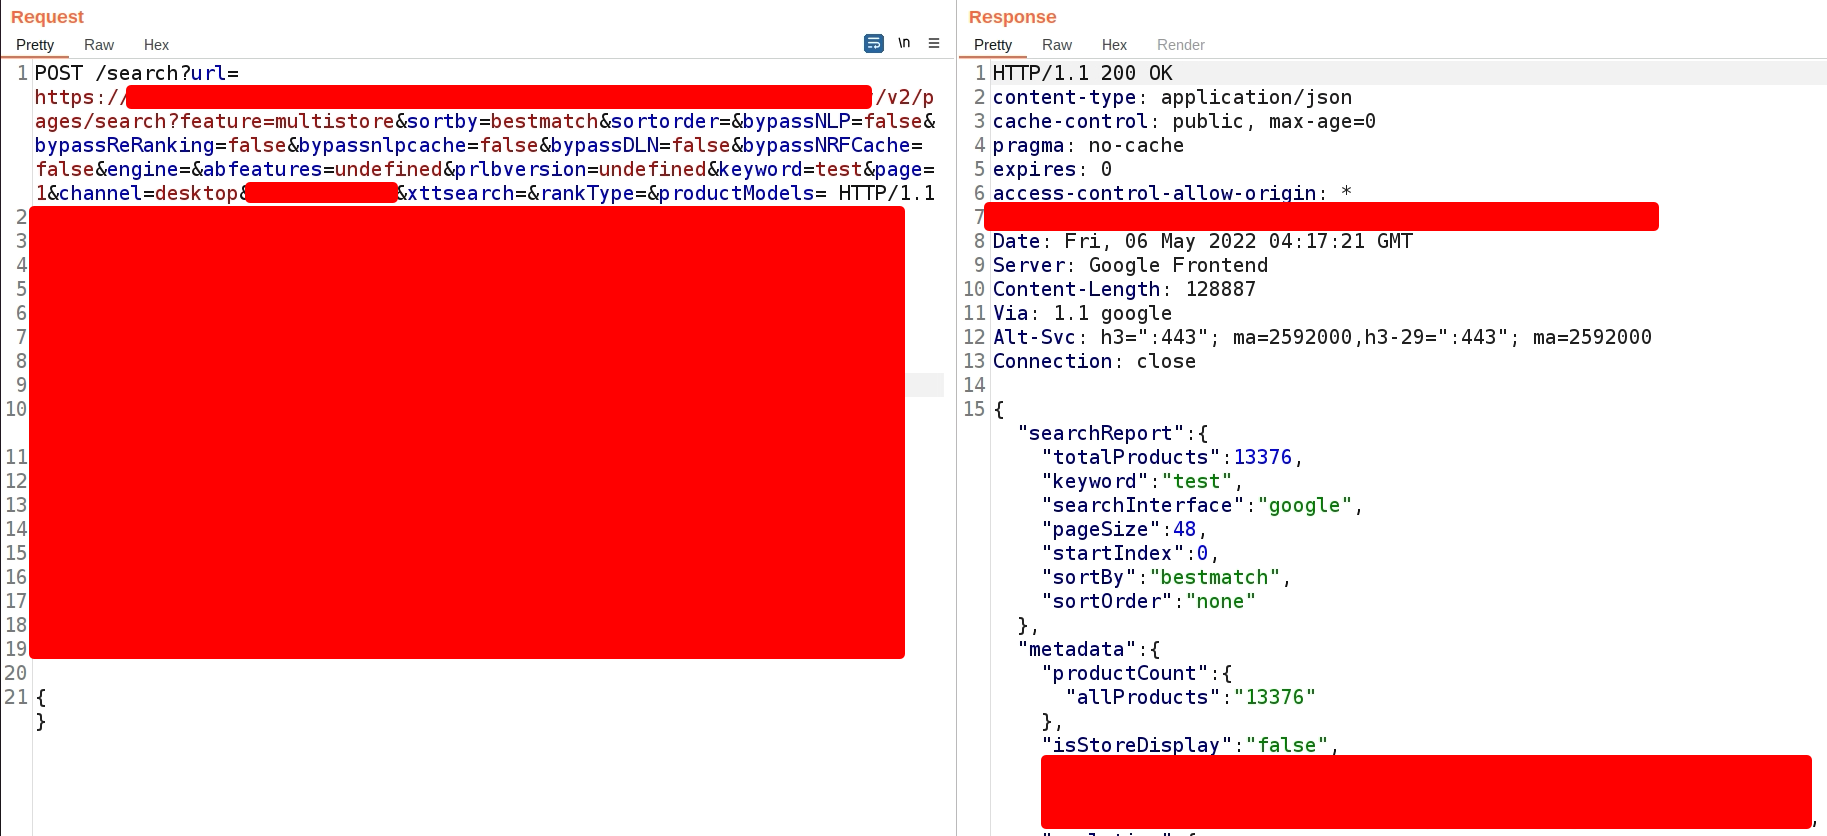Select the Response Pretty tab
The image size is (1827, 836).
(993, 45)
